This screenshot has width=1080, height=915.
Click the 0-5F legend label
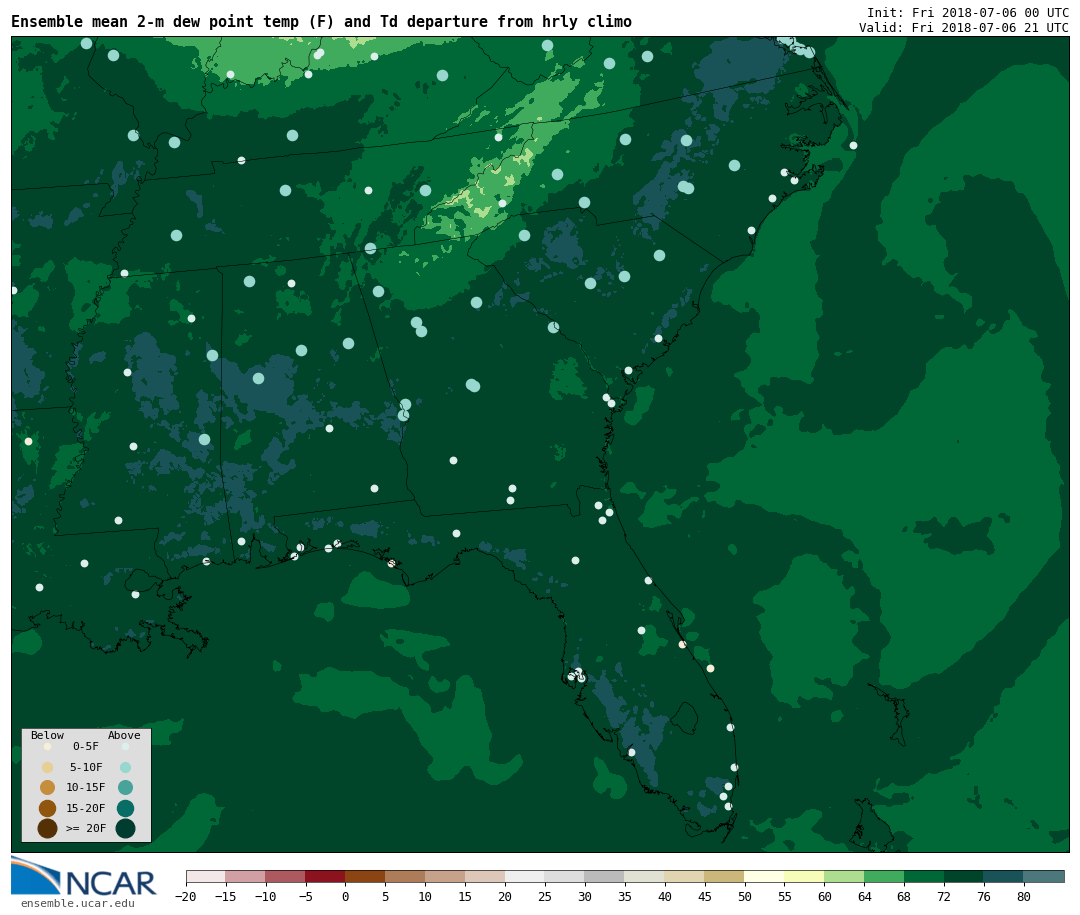coord(86,746)
